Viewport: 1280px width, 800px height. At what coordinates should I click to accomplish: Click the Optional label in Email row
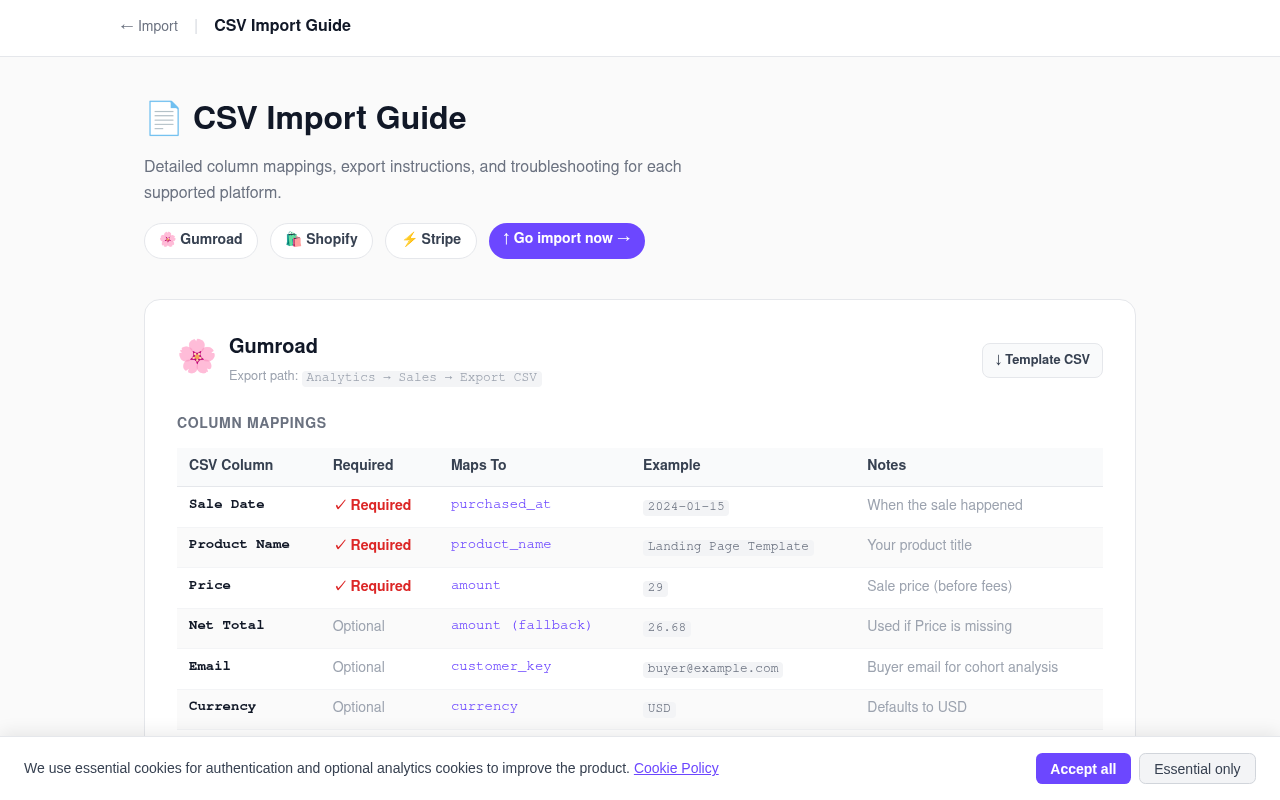(359, 667)
